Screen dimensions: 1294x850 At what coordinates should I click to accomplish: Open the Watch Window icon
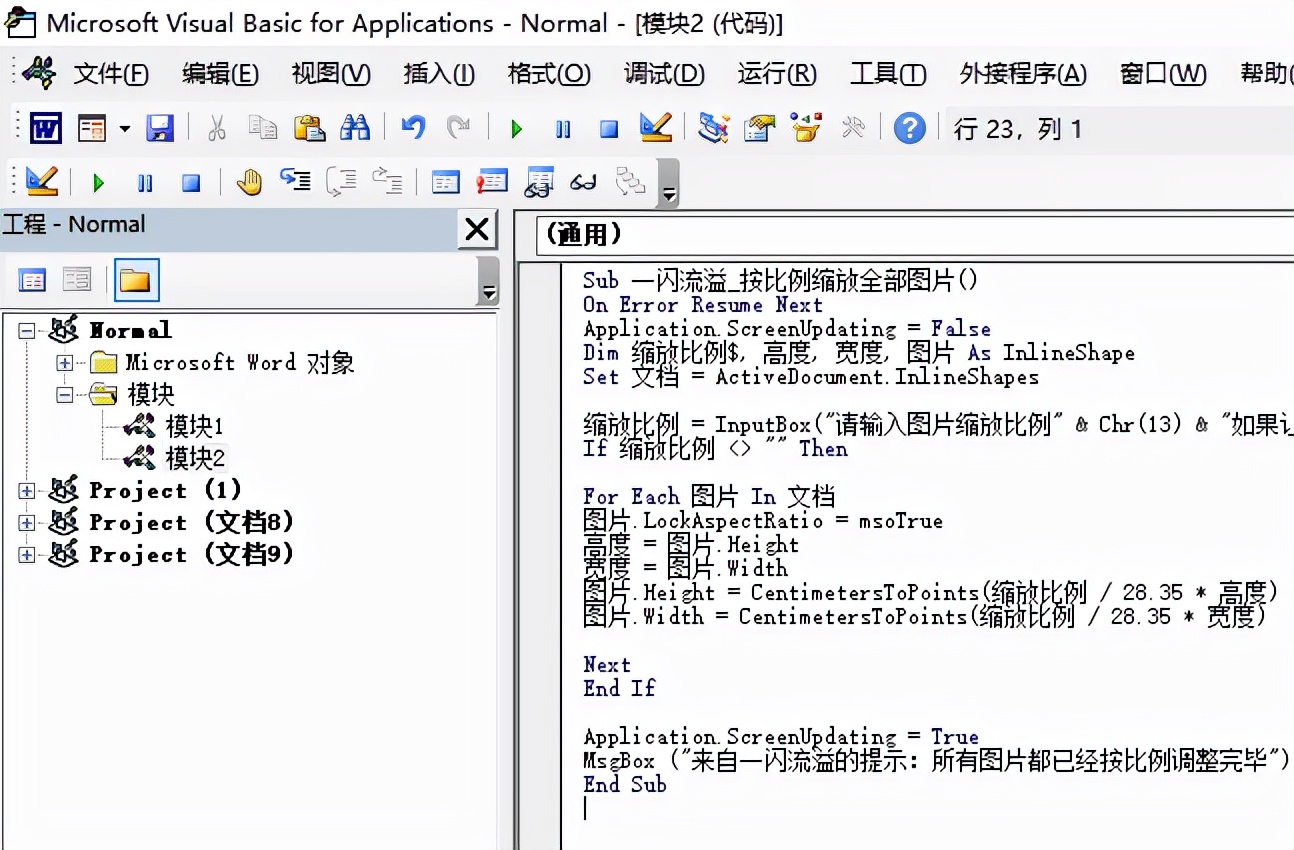coord(538,182)
